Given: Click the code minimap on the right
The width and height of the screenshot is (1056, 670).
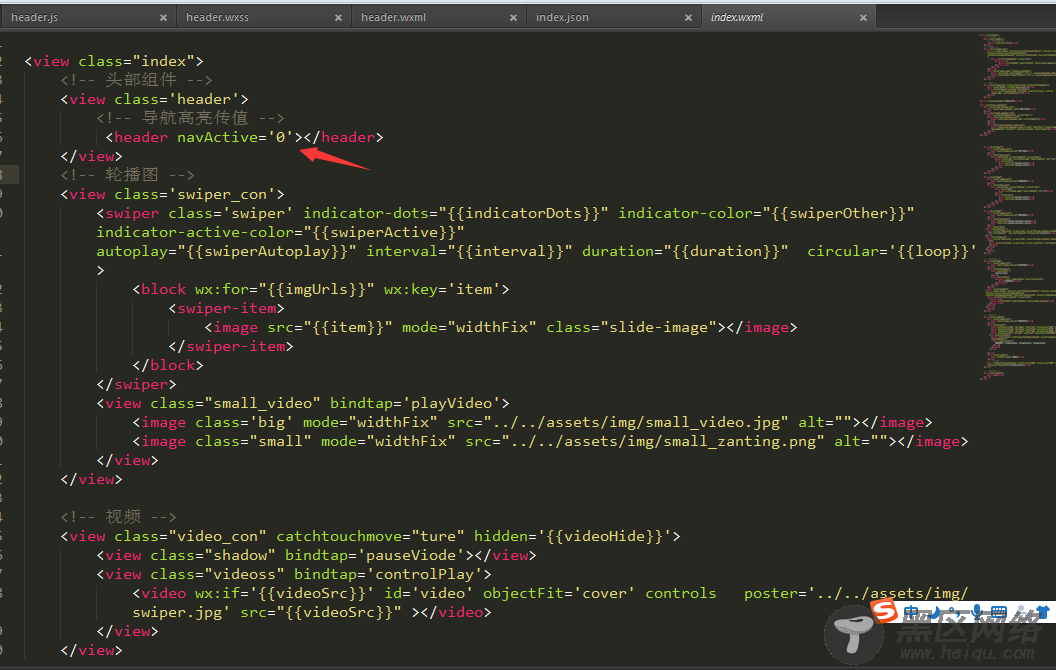Looking at the screenshot, I should 1017,205.
